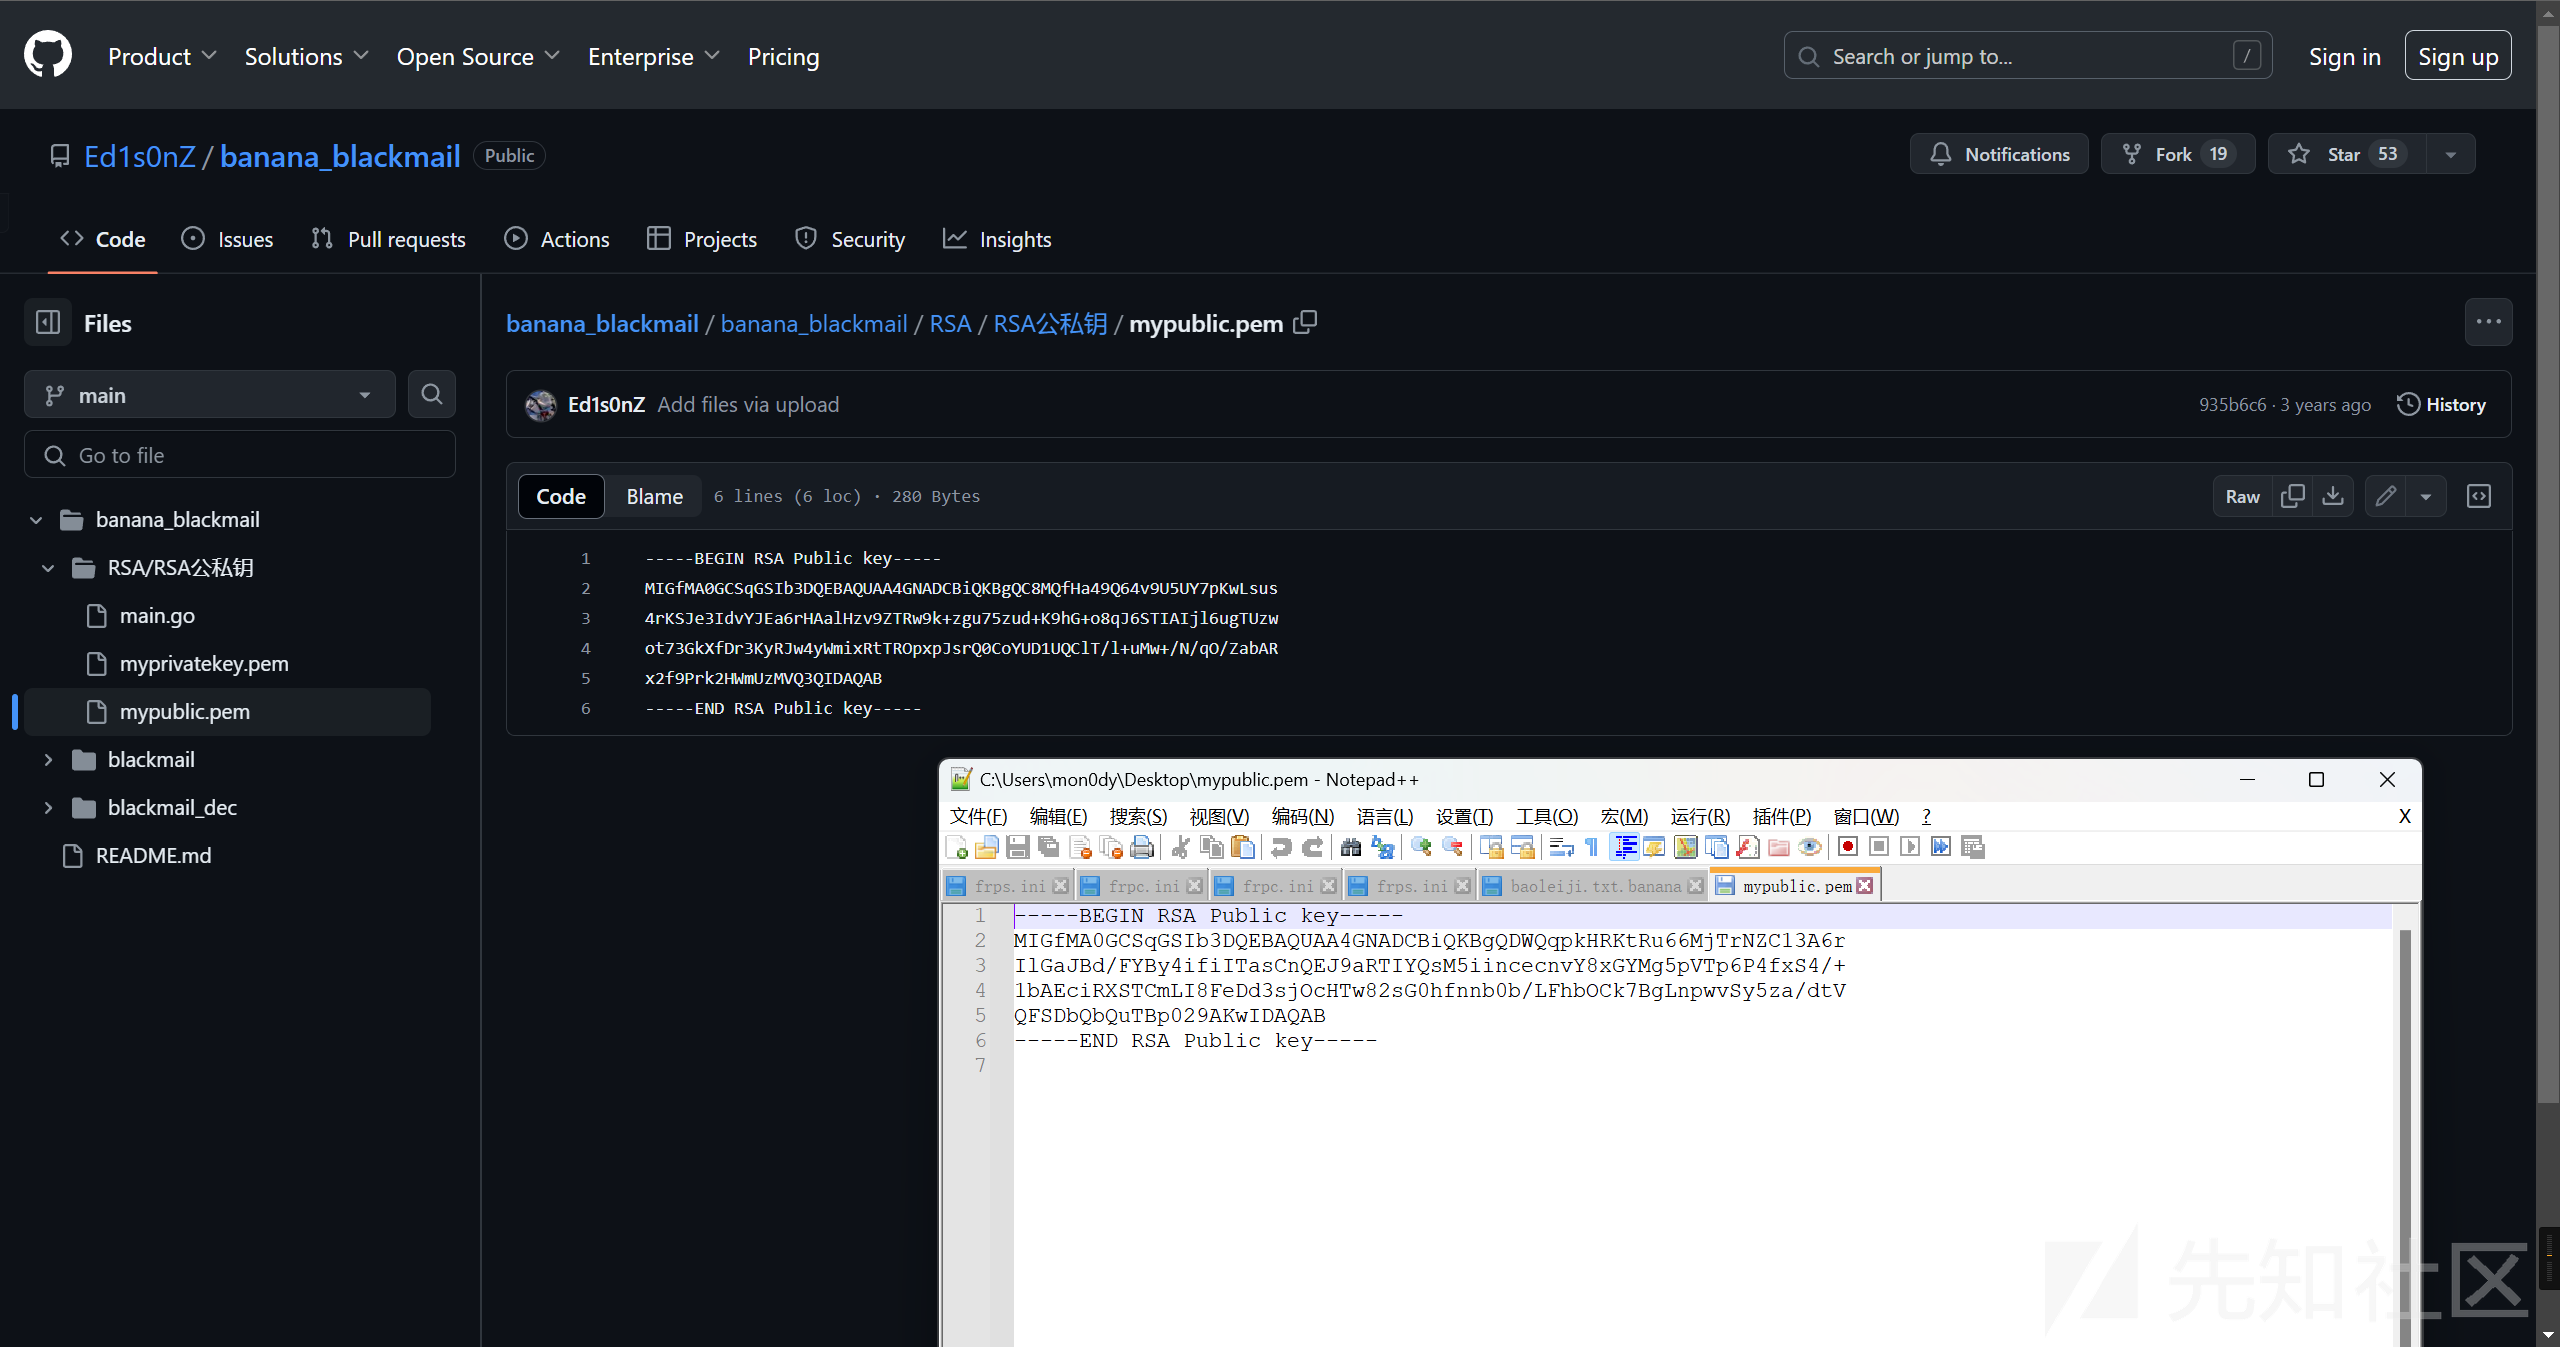Screen dimensions: 2560x1347
Task: Copy file path icon next to mypublic.pem
Action: point(1305,323)
